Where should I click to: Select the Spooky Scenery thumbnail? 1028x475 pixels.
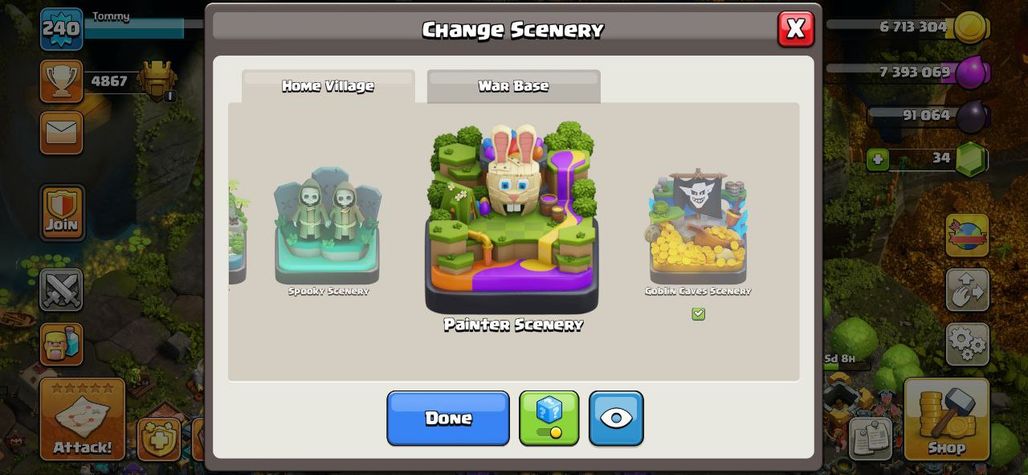pos(328,226)
